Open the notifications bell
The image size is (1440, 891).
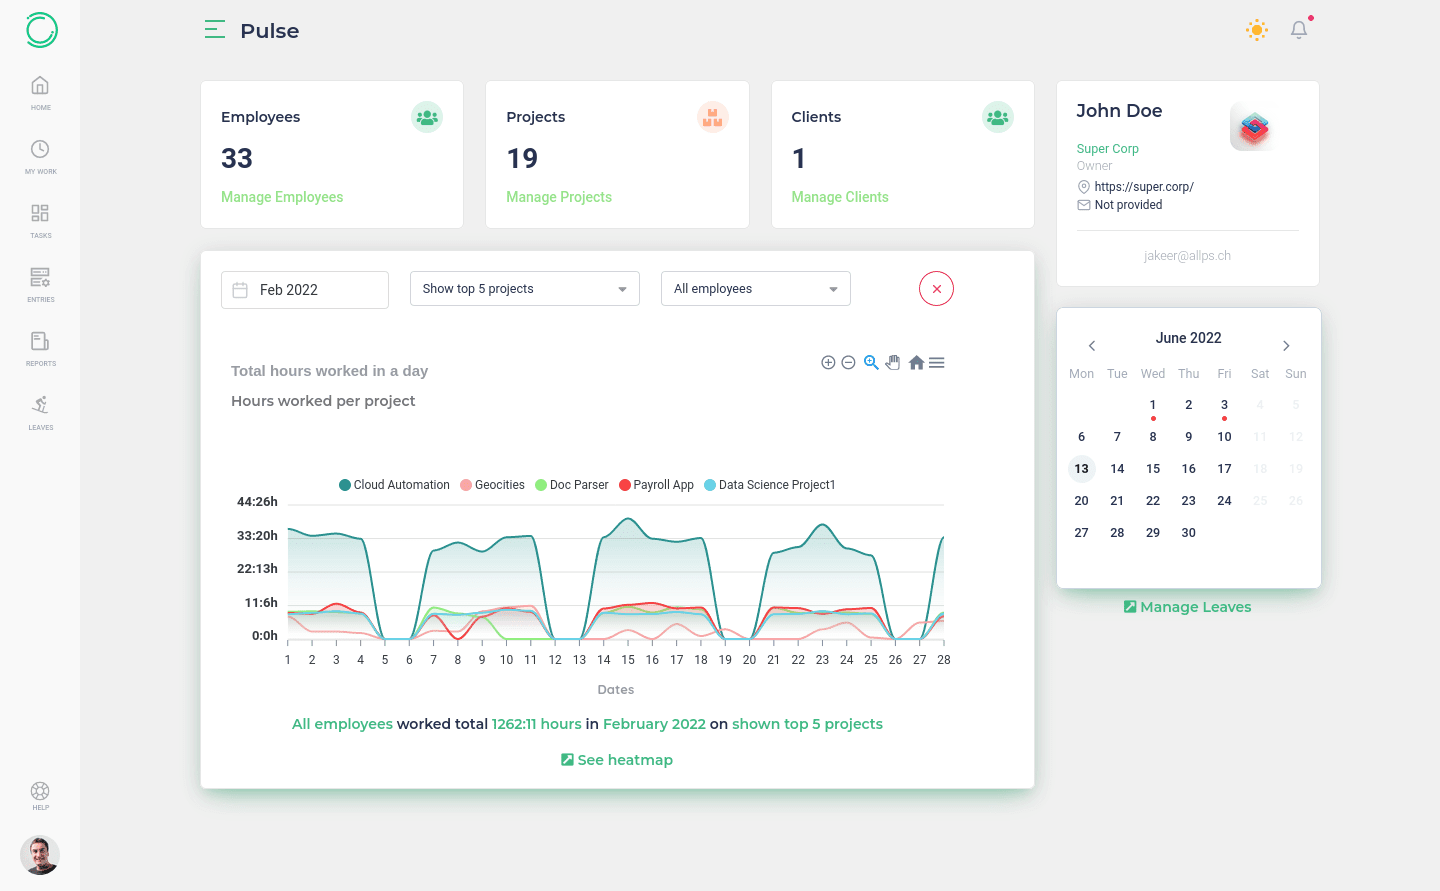click(x=1299, y=30)
